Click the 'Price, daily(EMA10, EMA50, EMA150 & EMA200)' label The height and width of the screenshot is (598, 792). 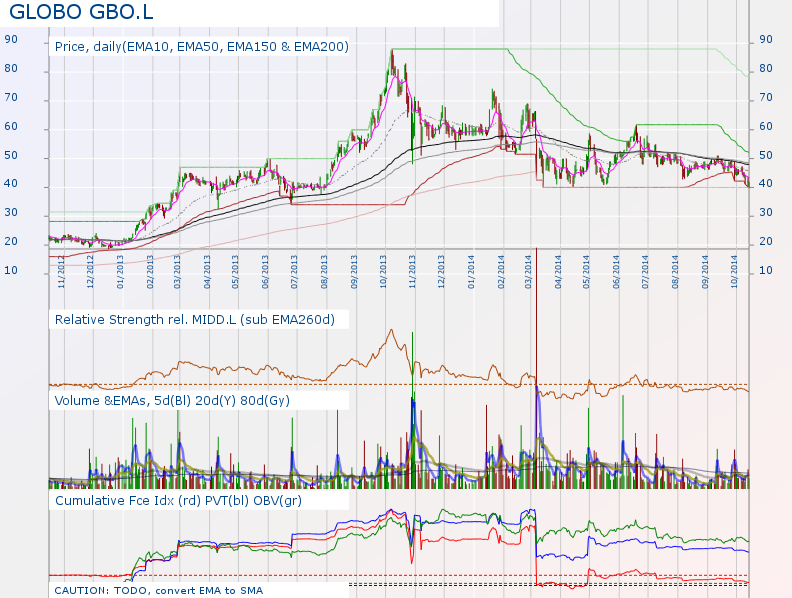[x=202, y=47]
